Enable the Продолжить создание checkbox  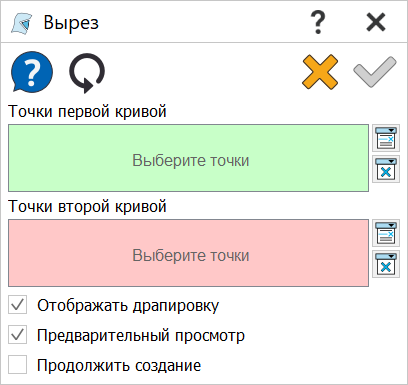click(x=18, y=365)
